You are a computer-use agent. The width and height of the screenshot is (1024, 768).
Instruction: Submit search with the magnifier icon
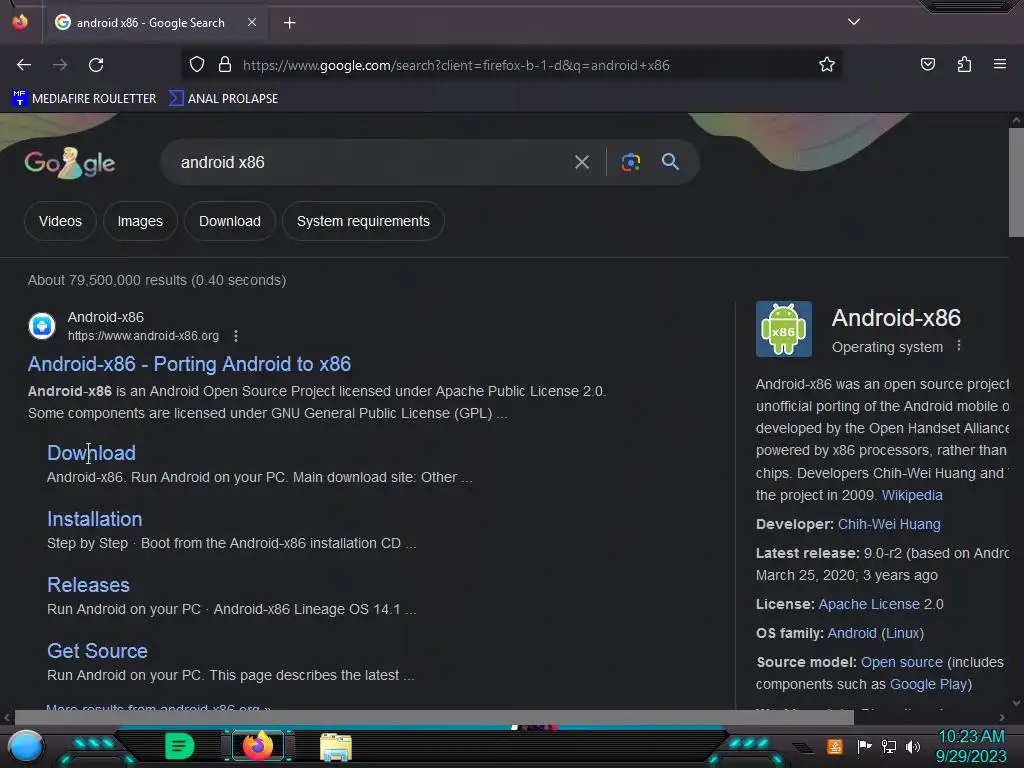670,162
